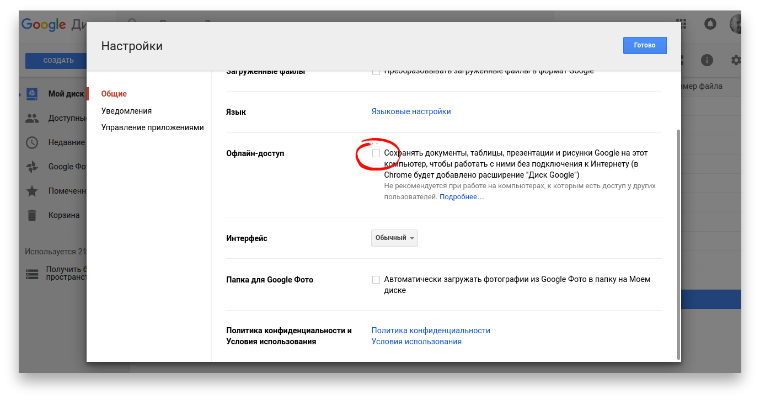Expand the Обычный interface dropdown
760x400 pixels.
point(395,238)
